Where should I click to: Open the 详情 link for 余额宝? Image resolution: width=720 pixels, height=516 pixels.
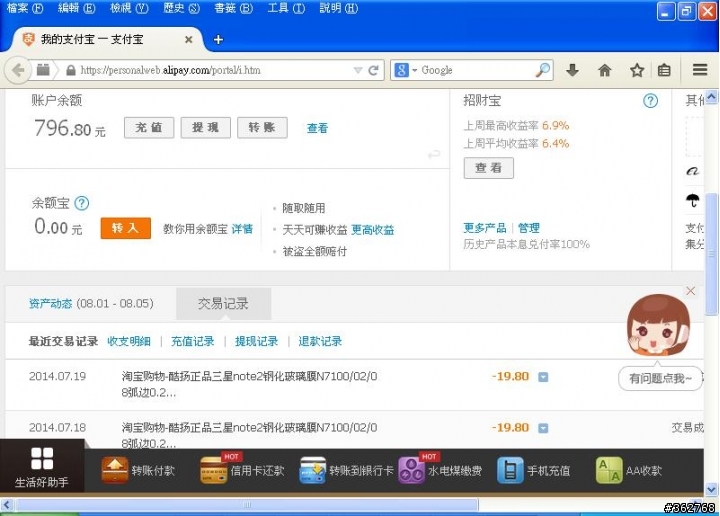pyautogui.click(x=242, y=229)
